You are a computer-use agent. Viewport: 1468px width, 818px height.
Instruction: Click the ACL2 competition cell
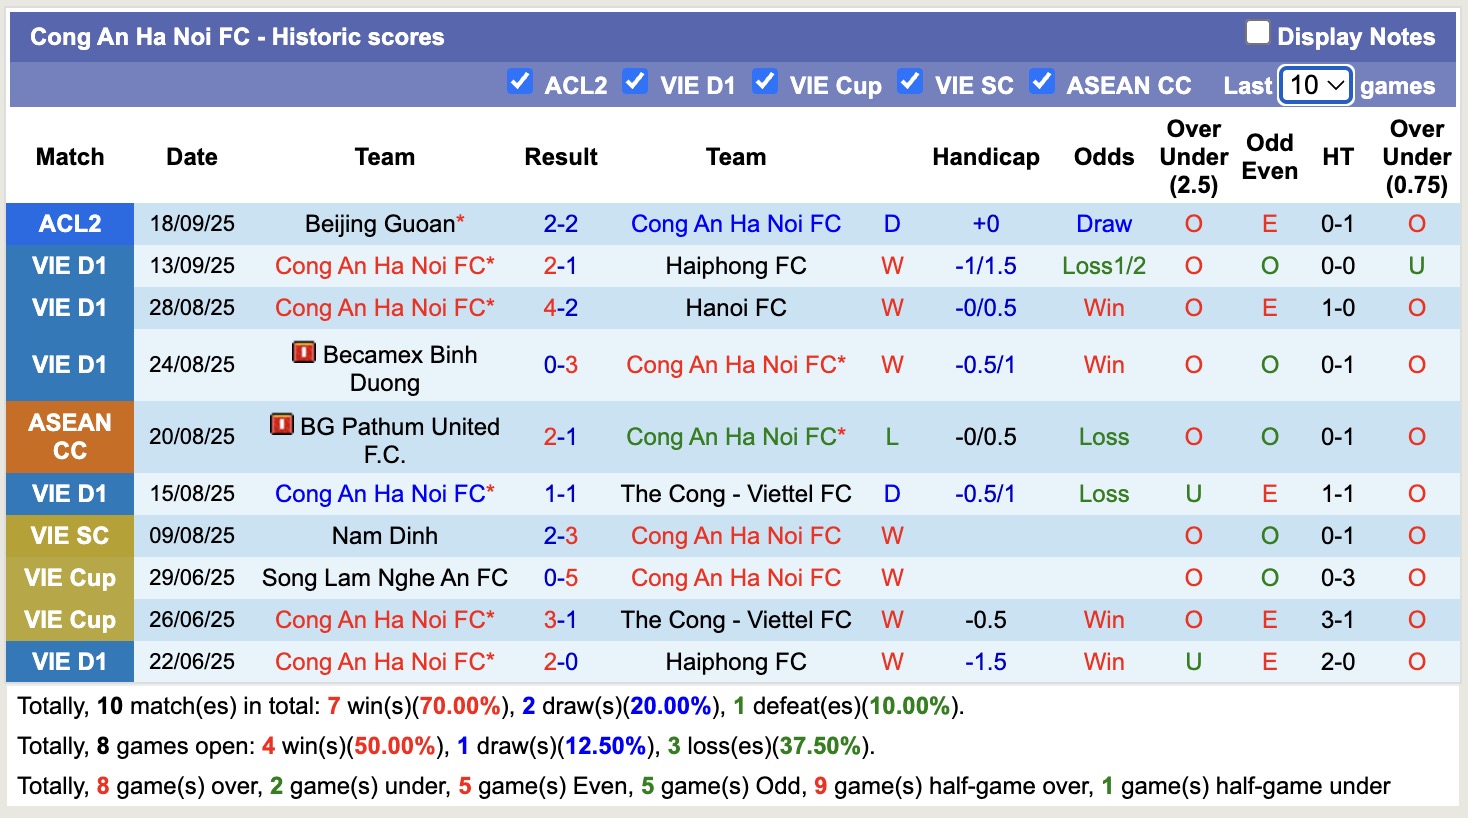[70, 224]
